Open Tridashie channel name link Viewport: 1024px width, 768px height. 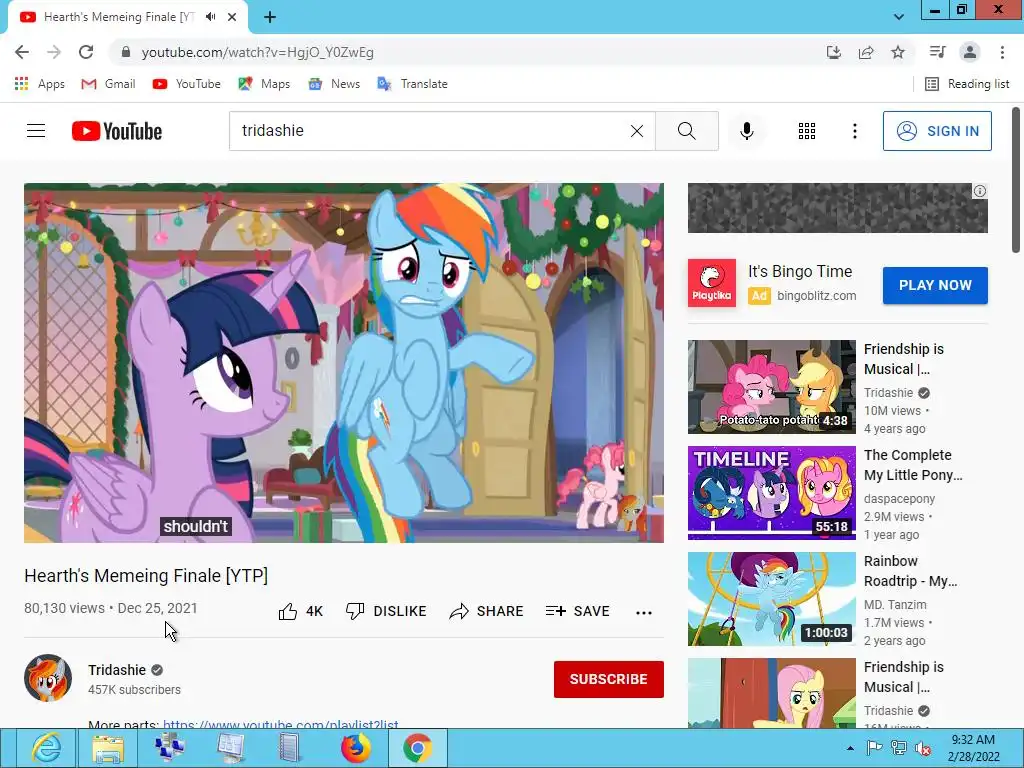(x=117, y=670)
